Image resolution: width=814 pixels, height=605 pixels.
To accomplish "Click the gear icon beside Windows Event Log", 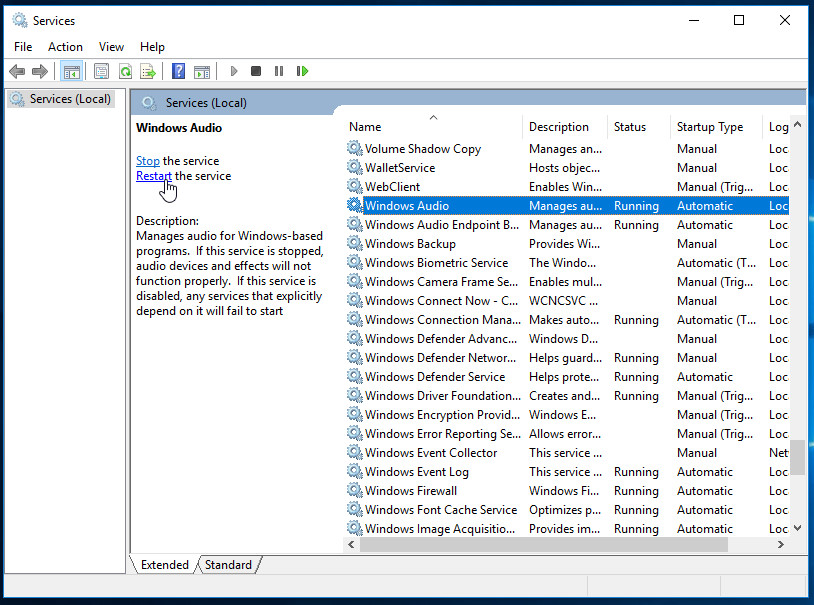I will [355, 472].
